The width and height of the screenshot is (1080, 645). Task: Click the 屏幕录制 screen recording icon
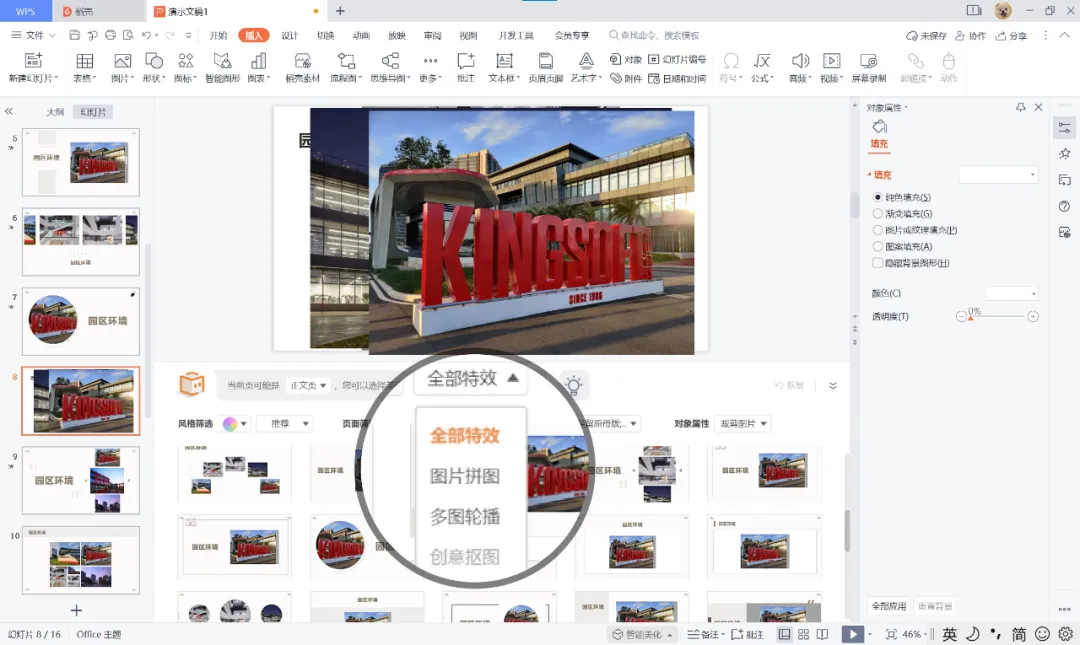(x=869, y=68)
